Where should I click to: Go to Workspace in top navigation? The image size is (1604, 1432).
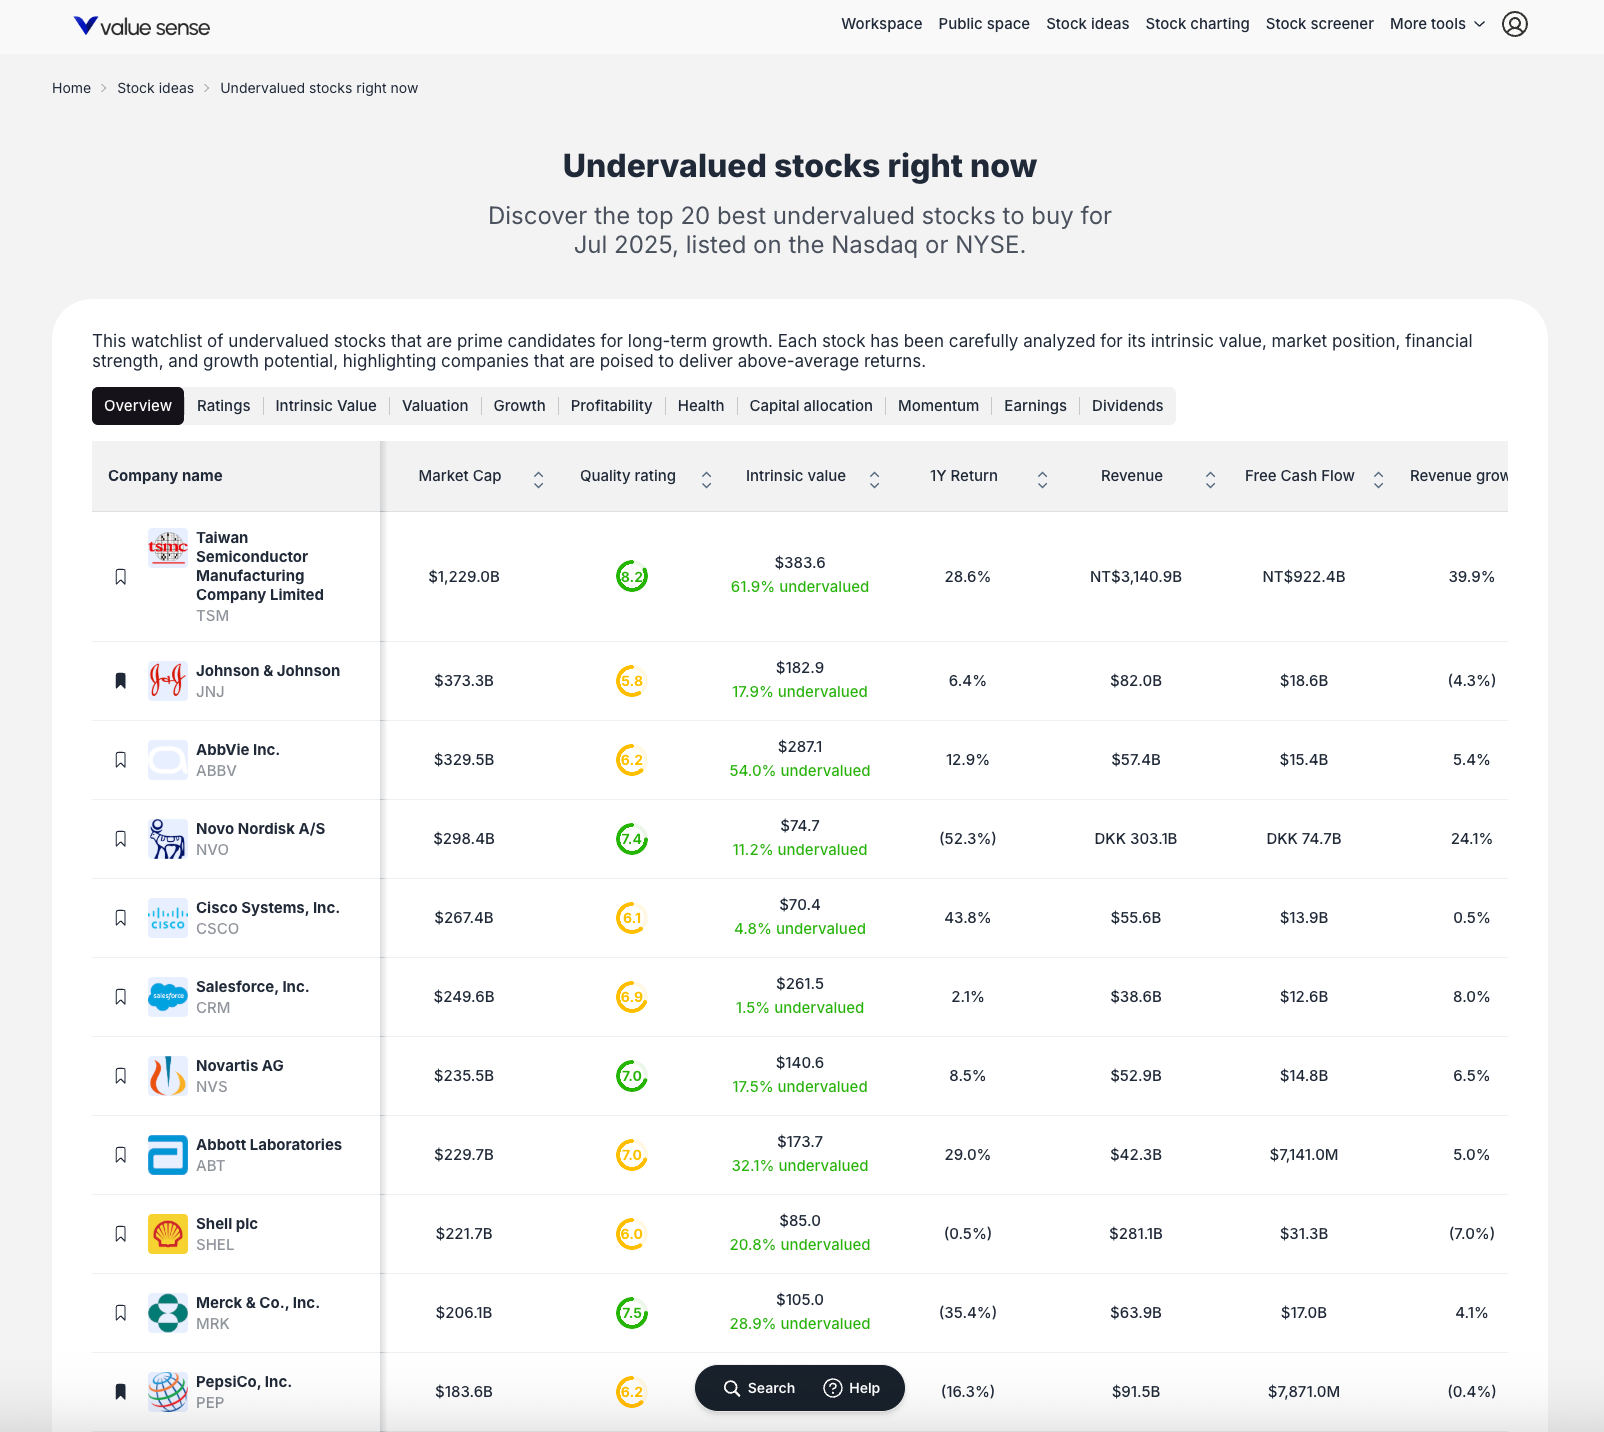[x=882, y=24]
